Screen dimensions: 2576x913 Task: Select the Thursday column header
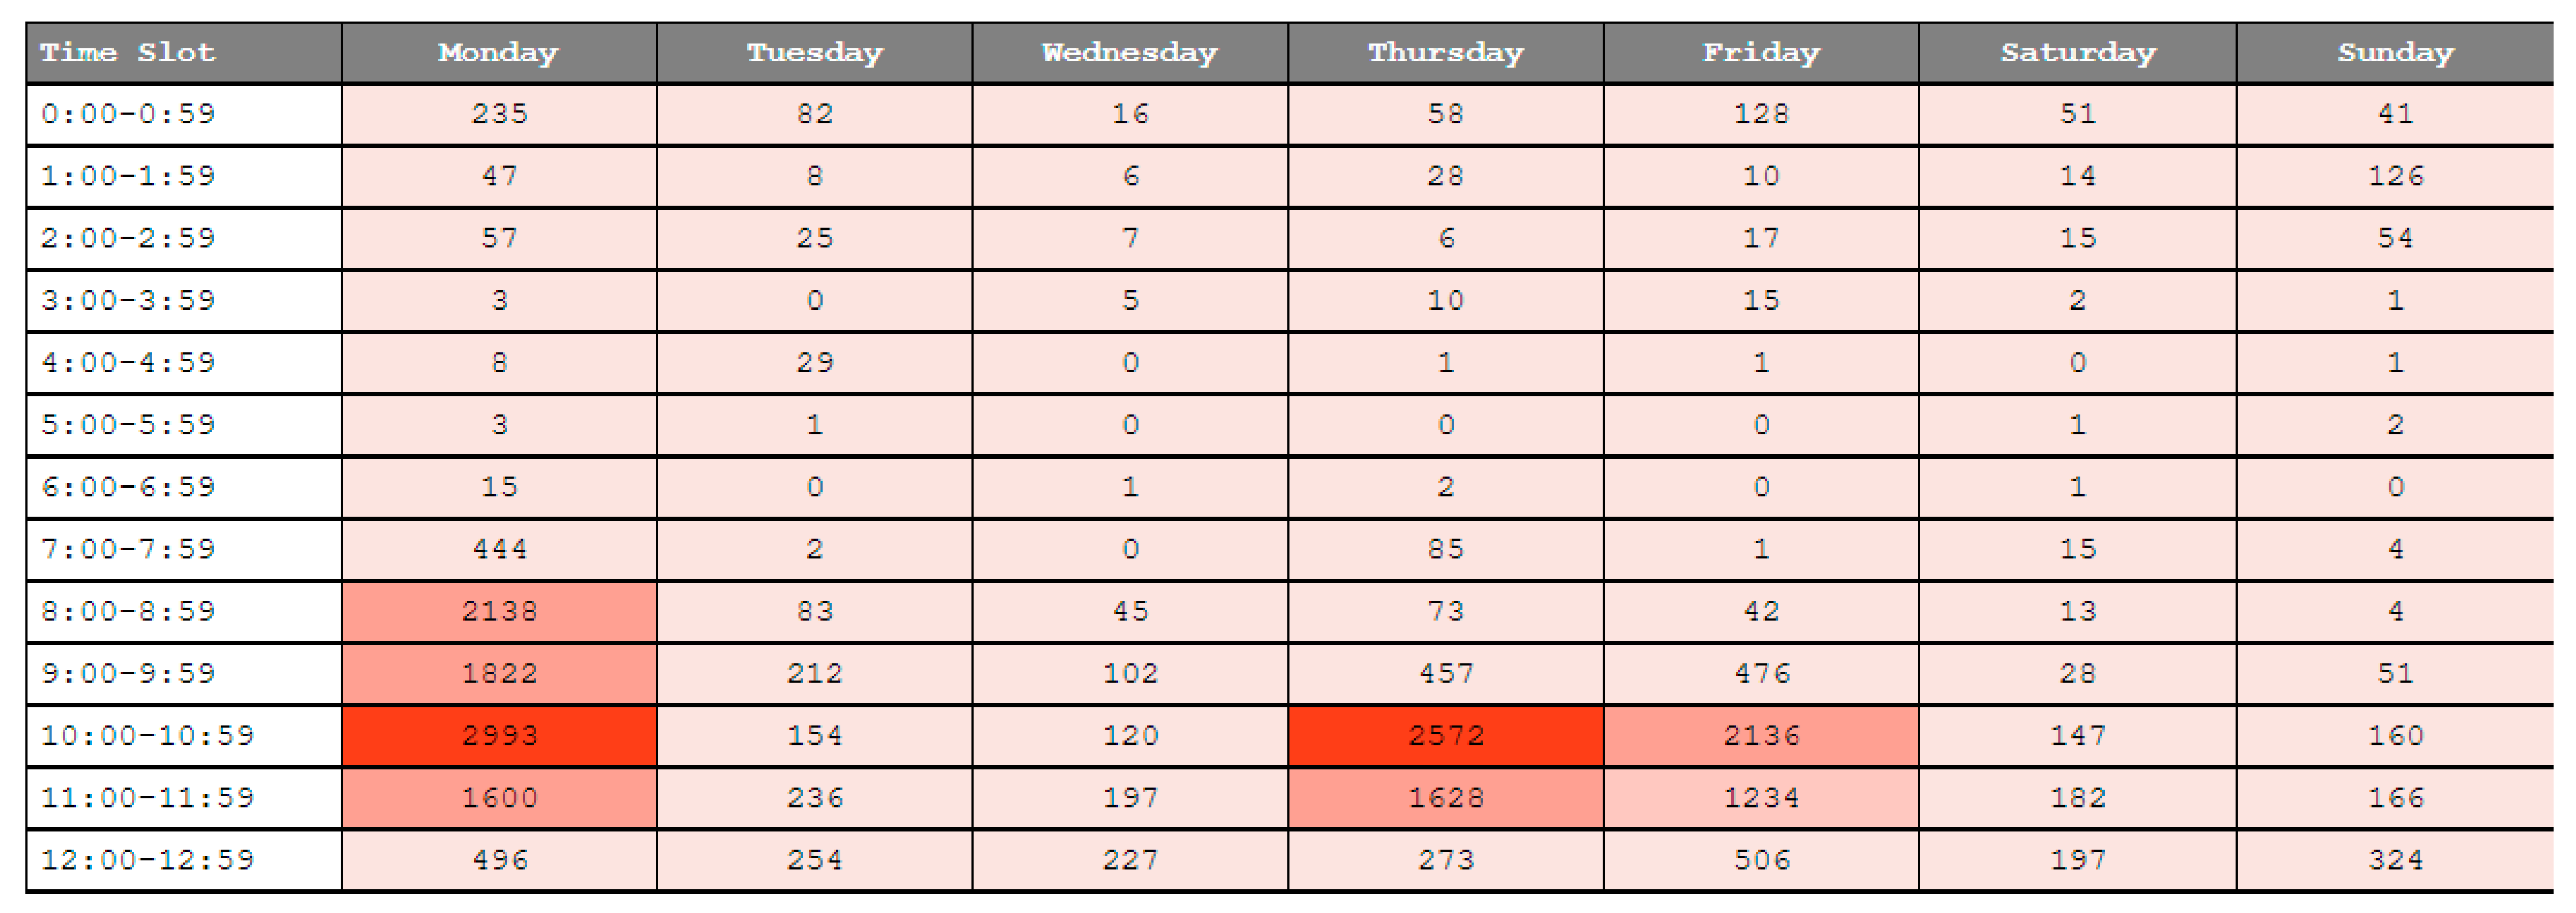1445,53
